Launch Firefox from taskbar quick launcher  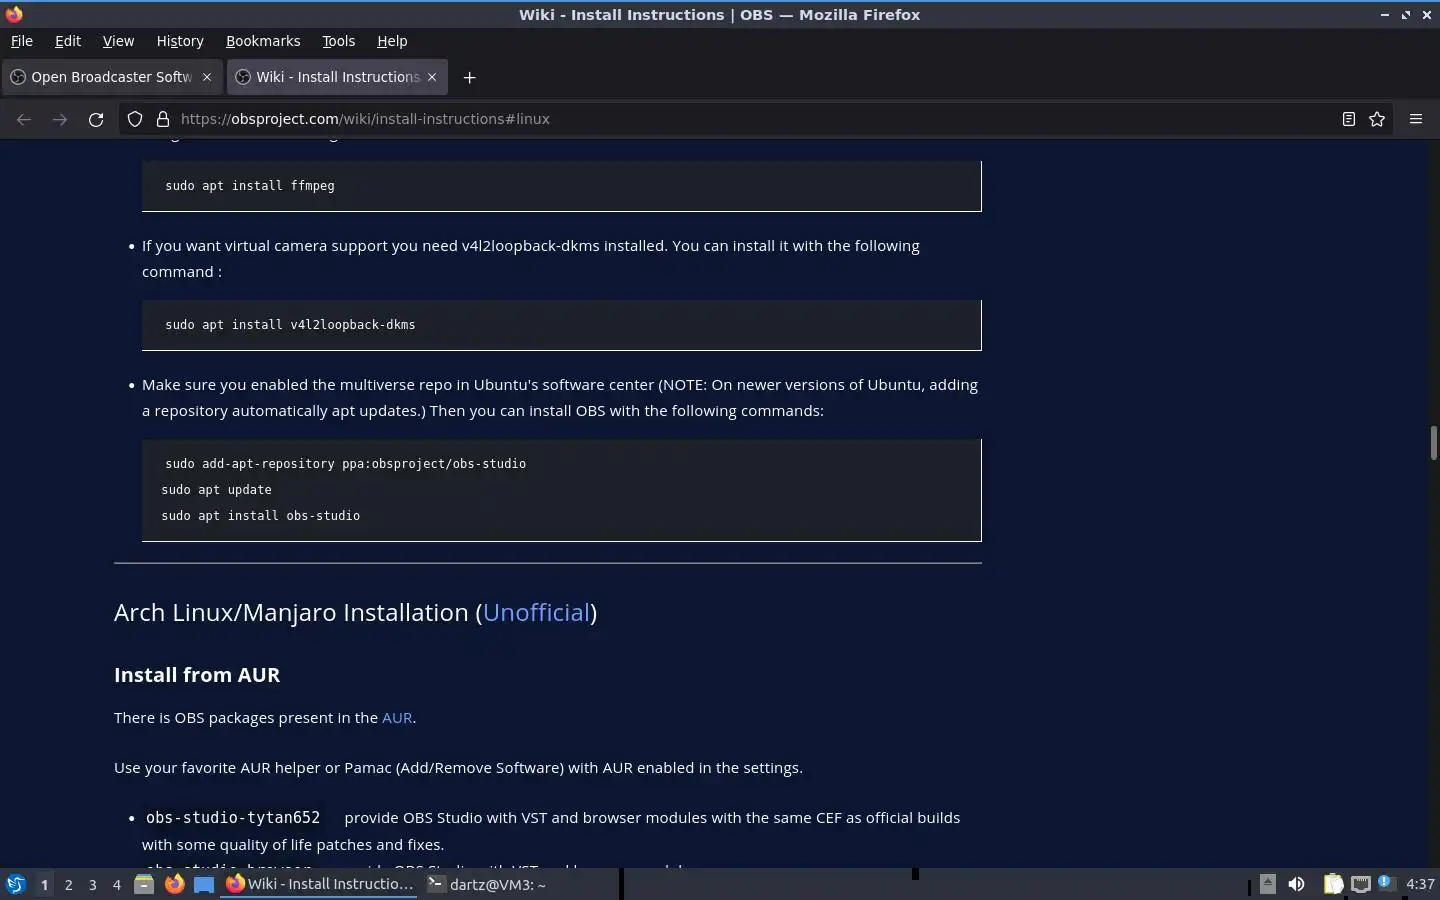174,884
